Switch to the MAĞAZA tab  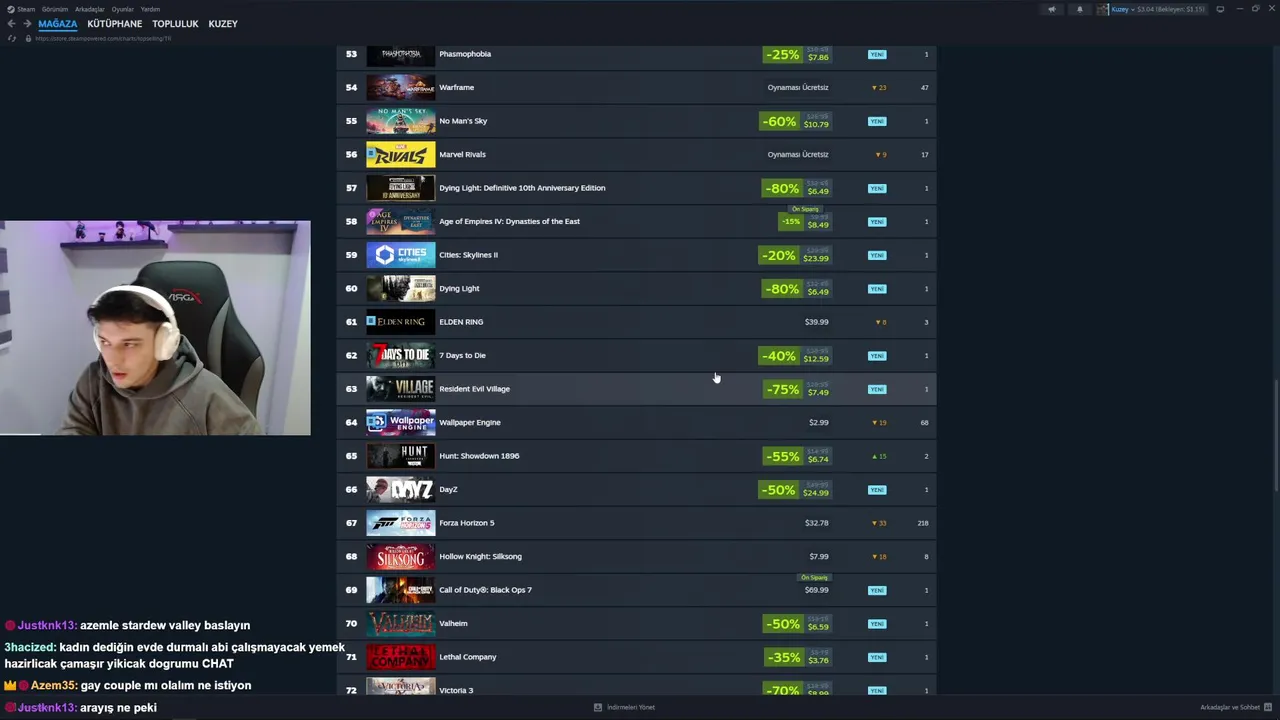(x=58, y=24)
